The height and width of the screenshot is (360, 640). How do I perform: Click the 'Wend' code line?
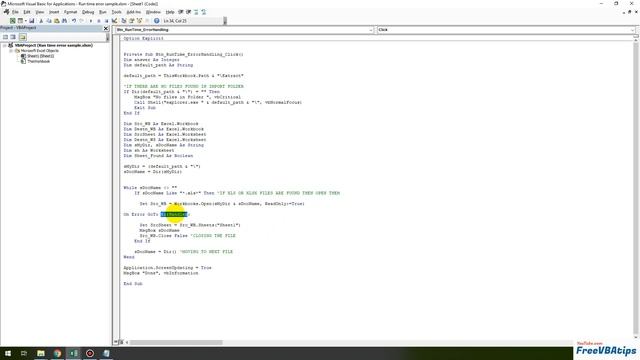coord(129,257)
